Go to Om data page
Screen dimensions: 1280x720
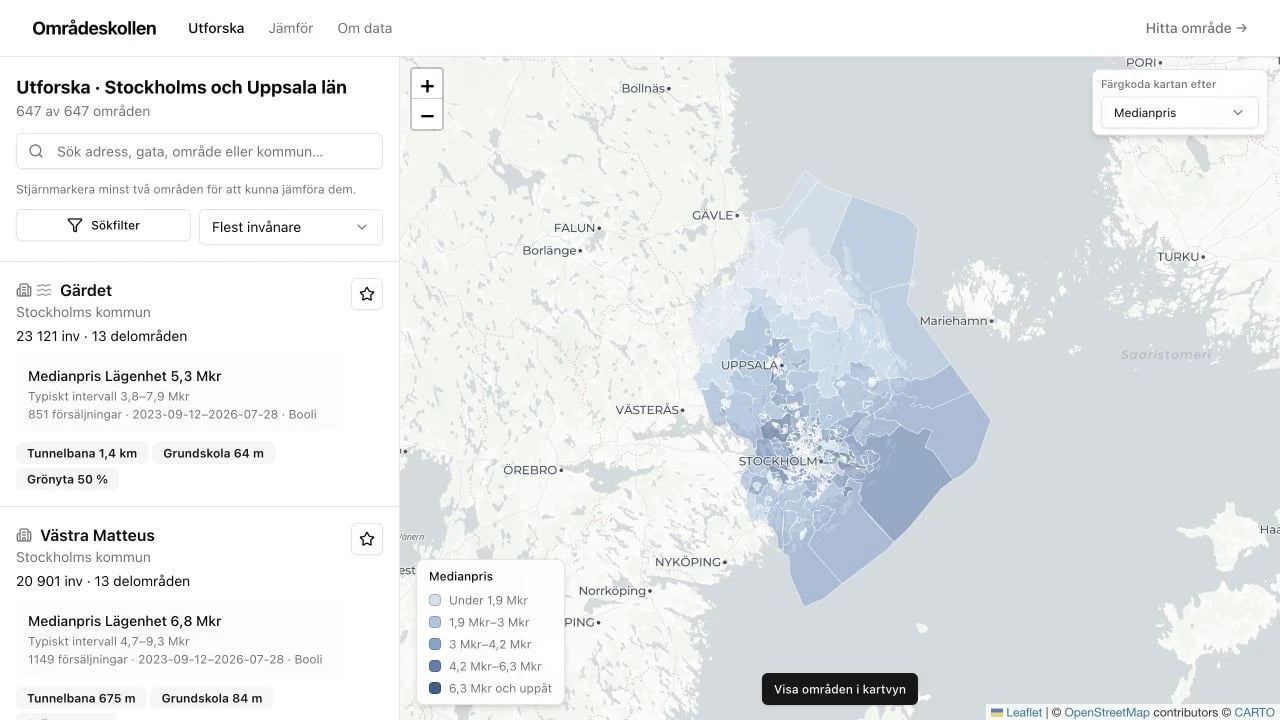pyautogui.click(x=365, y=28)
